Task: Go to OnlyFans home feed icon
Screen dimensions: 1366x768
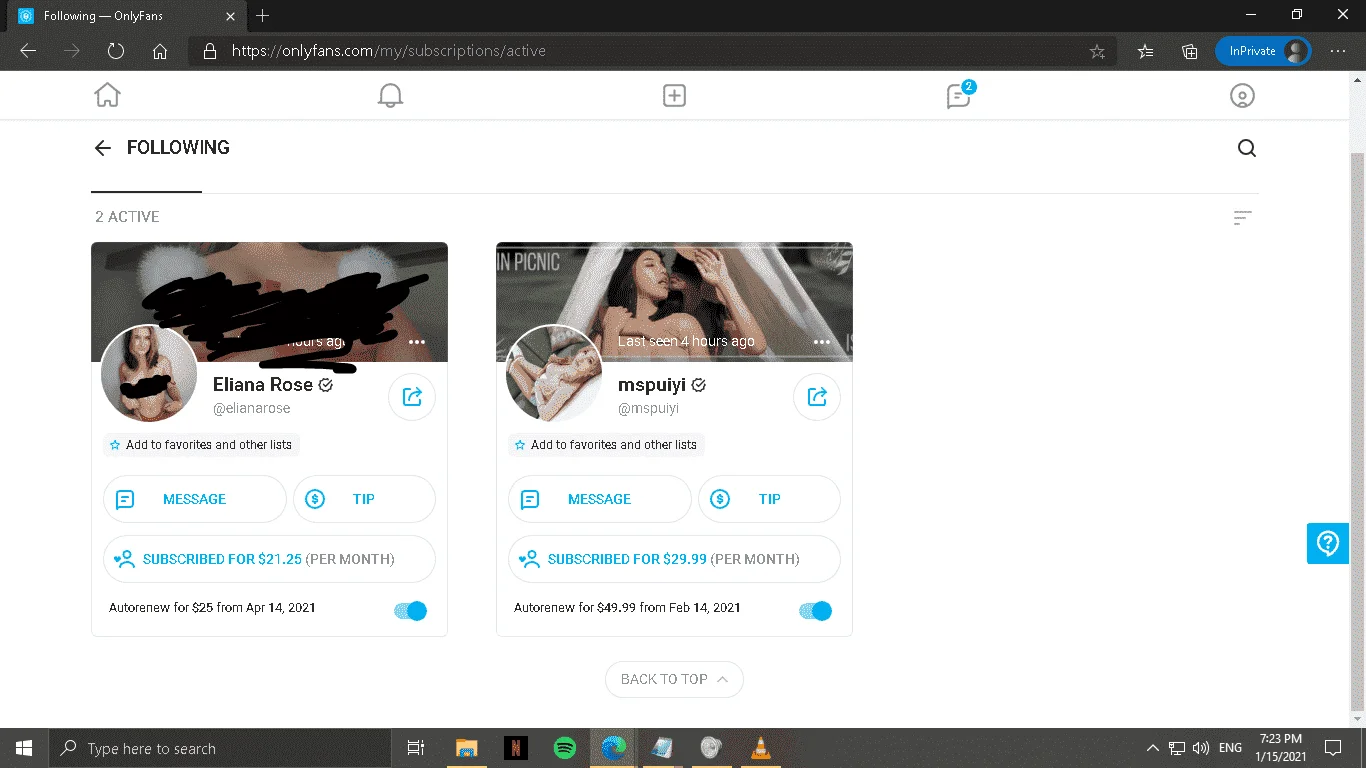Action: pos(107,95)
